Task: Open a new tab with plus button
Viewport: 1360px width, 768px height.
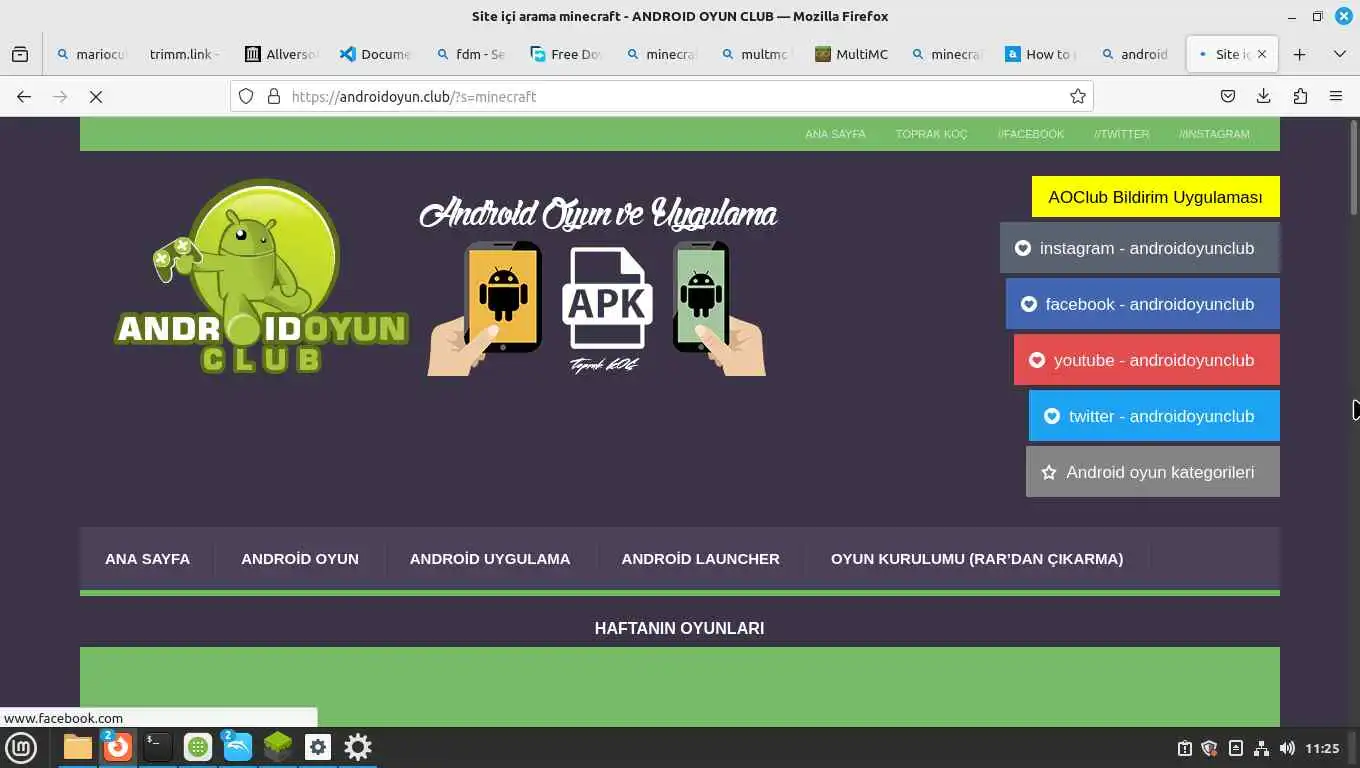Action: (x=1299, y=54)
